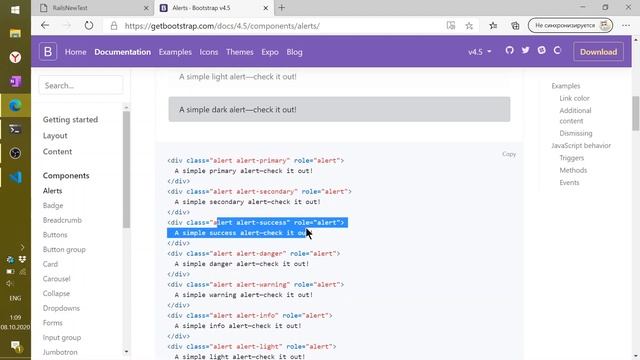Screen dimensions: 640x360
Task: Launch Yandex browser from taskbar
Action: point(15,58)
